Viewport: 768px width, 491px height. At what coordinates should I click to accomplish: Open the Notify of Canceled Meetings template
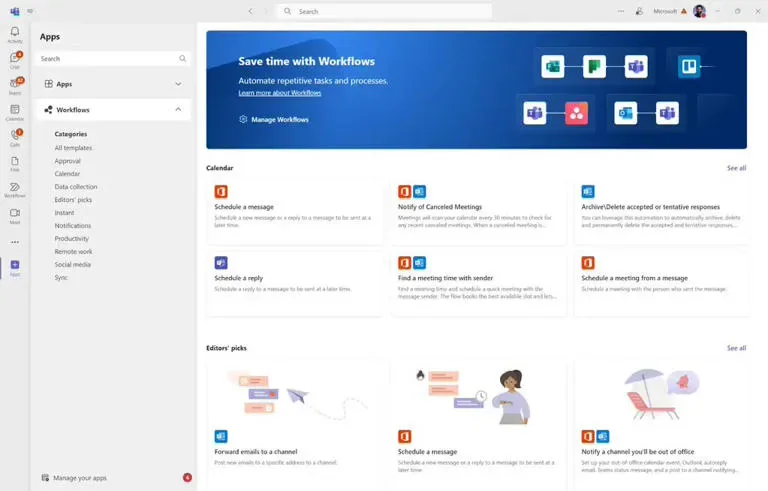(x=479, y=212)
